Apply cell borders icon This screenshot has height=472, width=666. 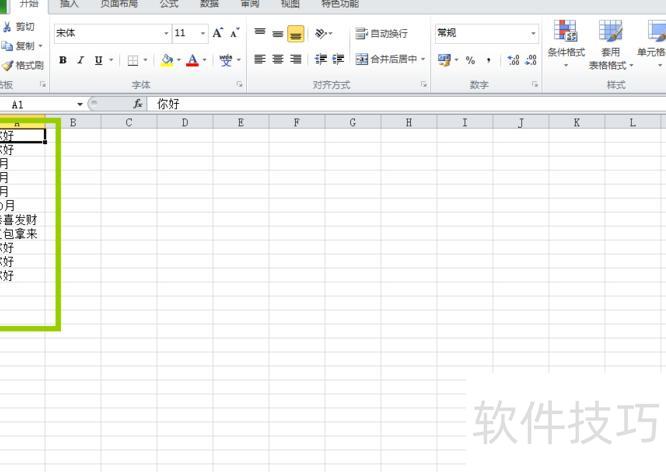click(x=133, y=60)
